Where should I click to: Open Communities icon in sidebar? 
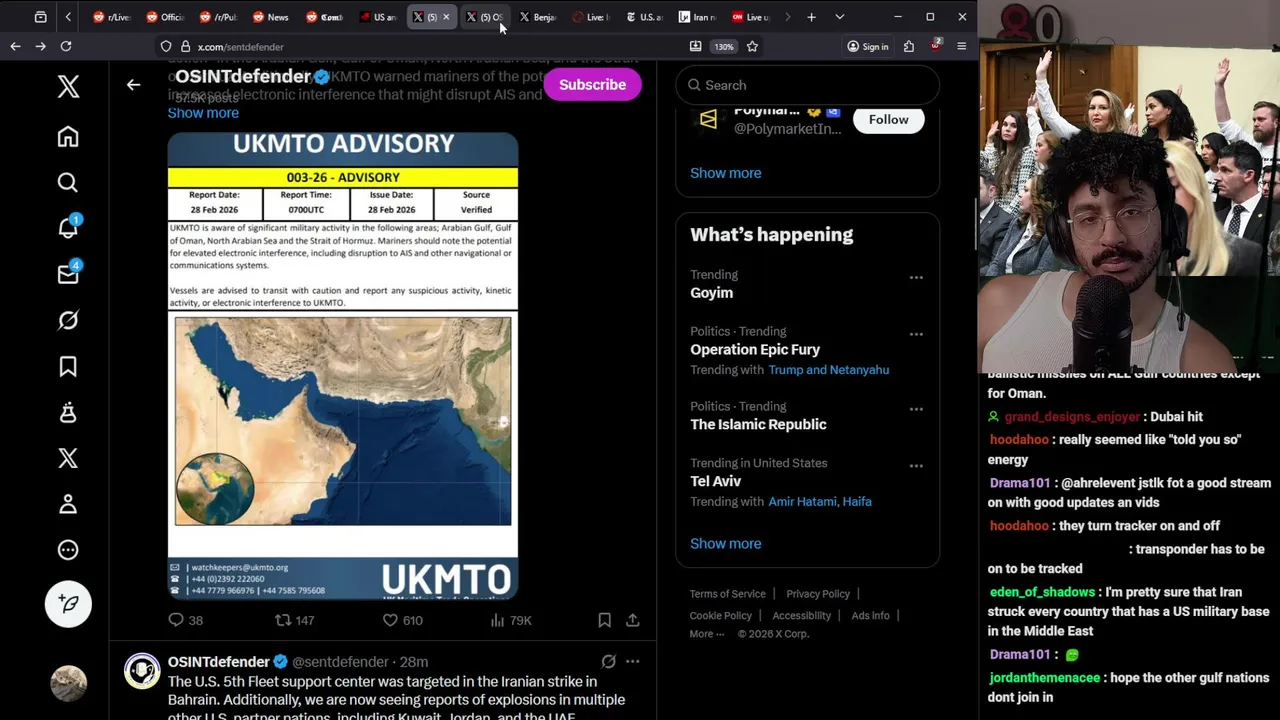[x=68, y=412]
